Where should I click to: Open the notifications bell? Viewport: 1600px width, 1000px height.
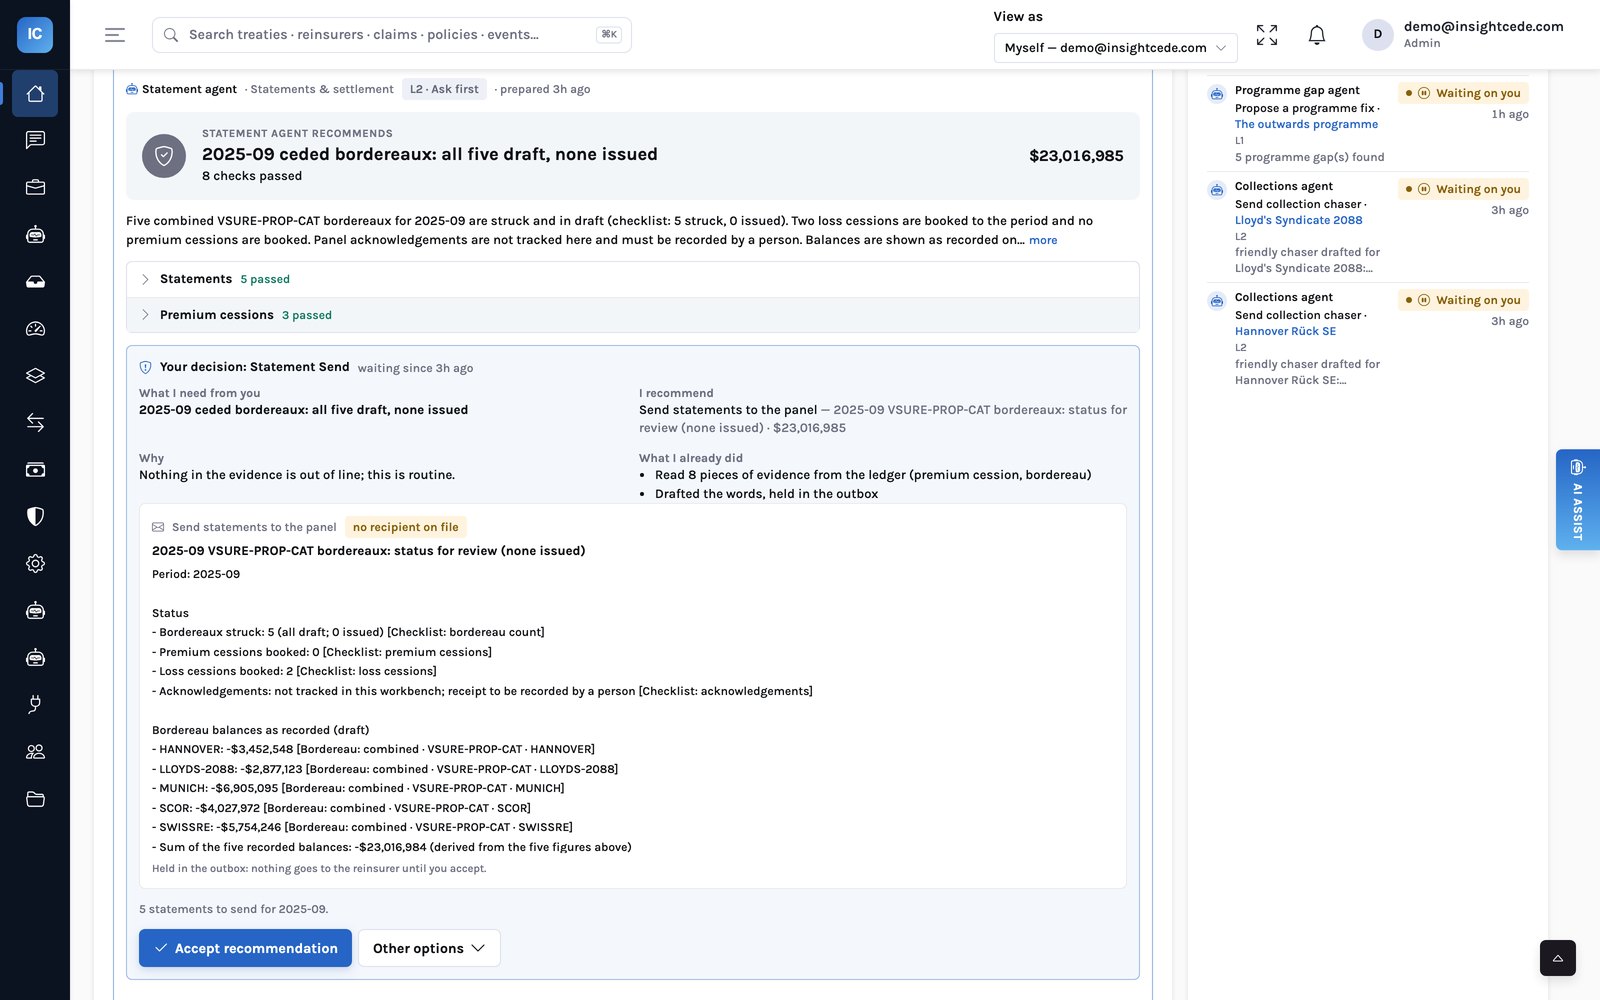click(x=1317, y=35)
